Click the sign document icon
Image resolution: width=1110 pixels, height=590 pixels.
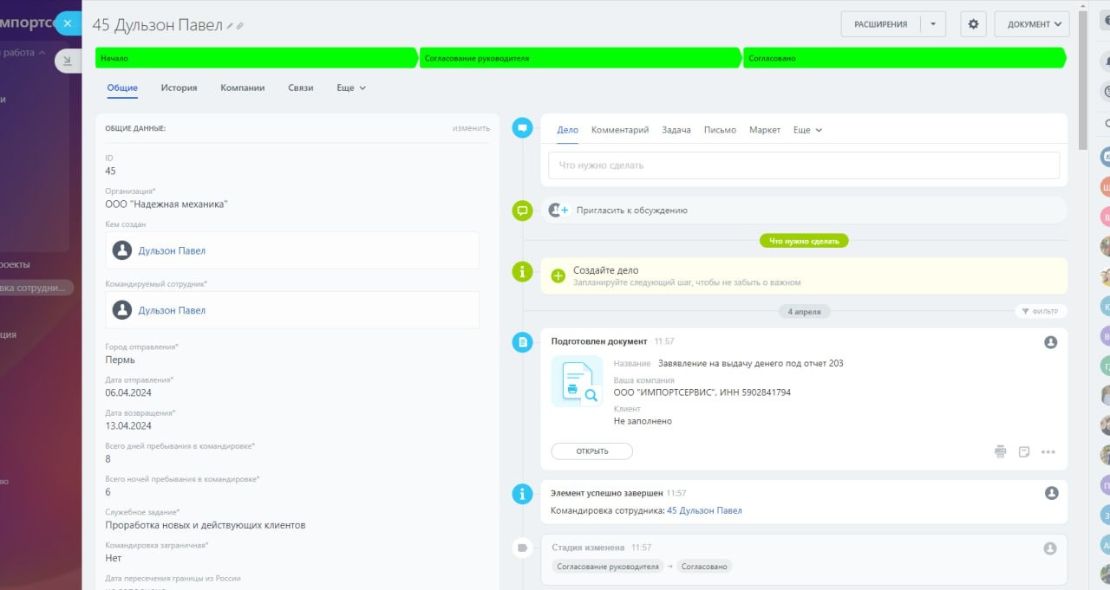pyautogui.click(x=1024, y=452)
